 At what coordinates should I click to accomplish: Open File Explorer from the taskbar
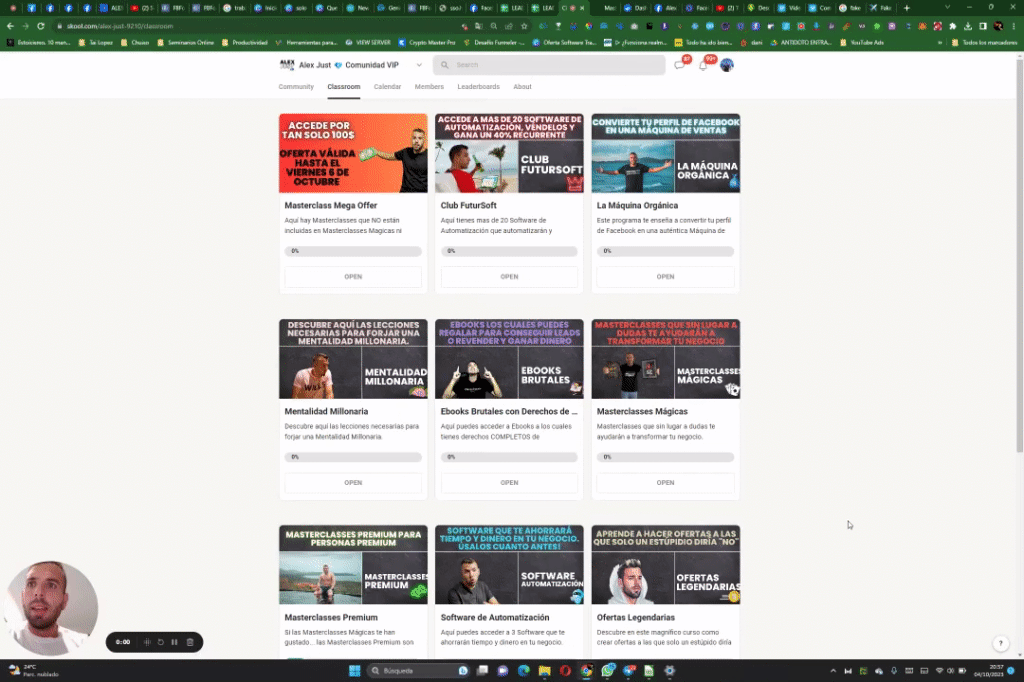pyautogui.click(x=544, y=671)
